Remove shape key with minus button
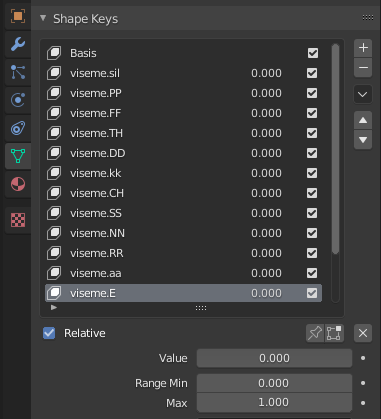 pos(363,68)
